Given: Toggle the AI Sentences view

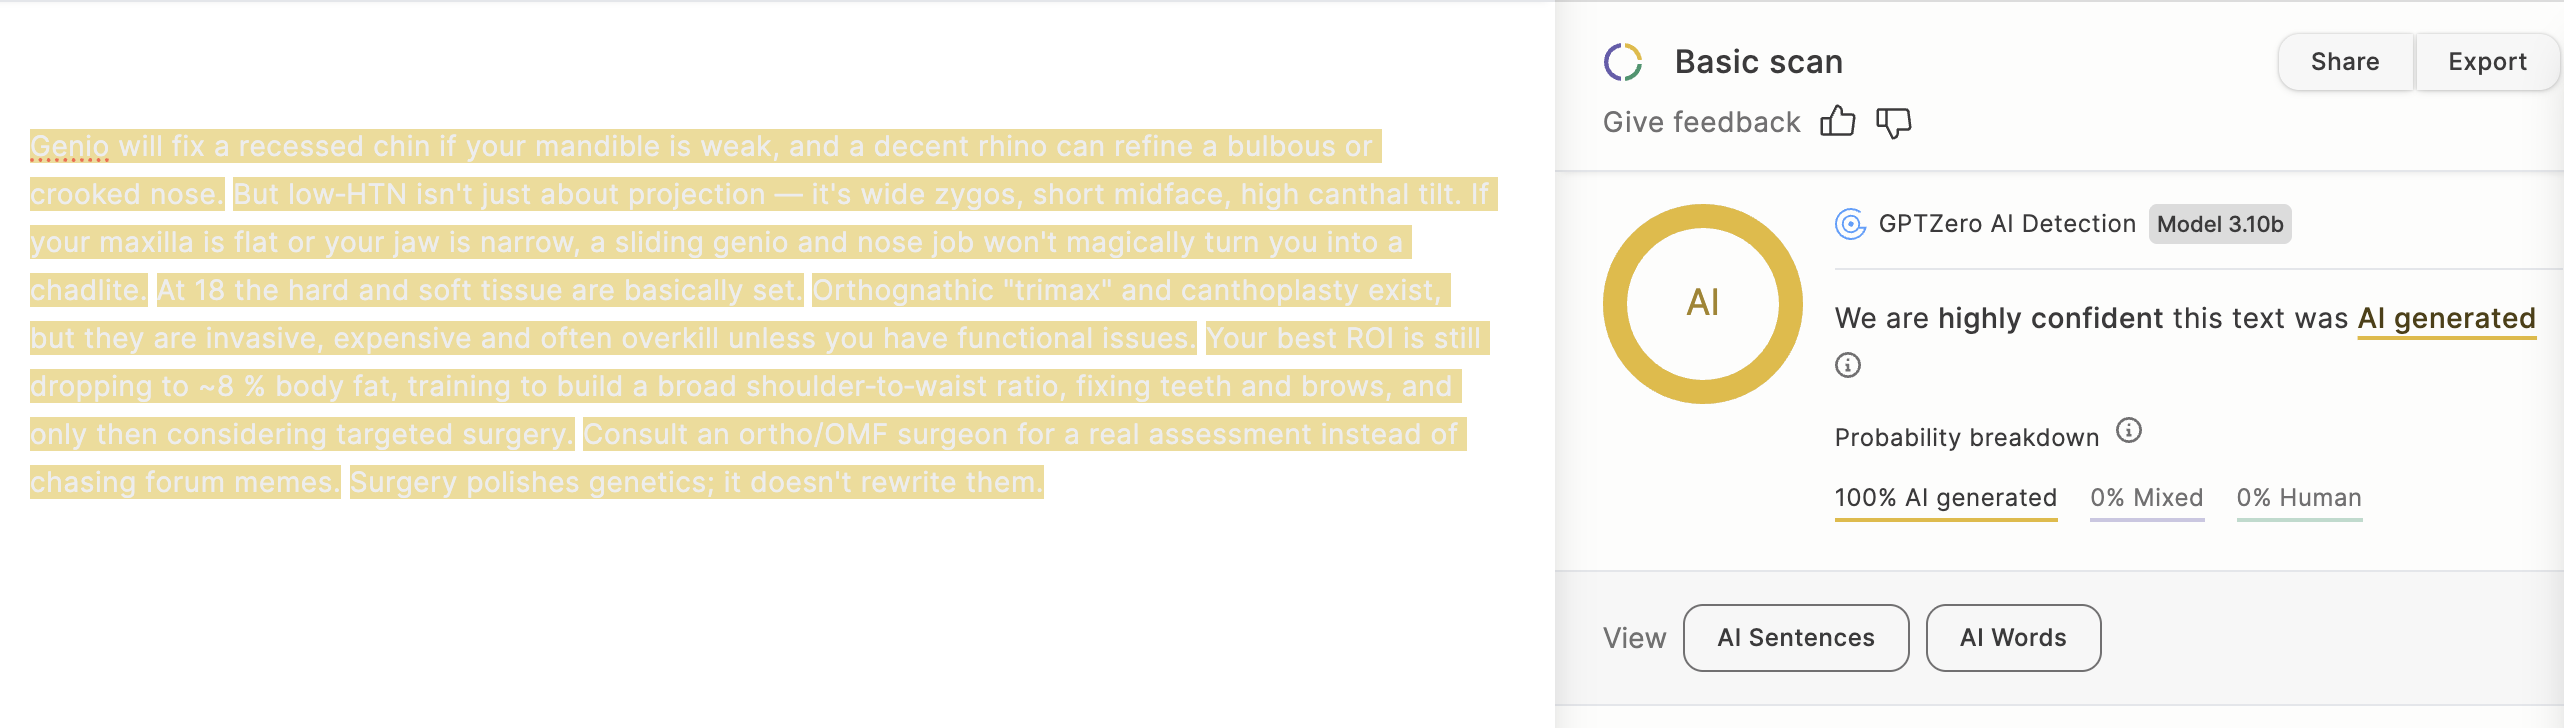Looking at the screenshot, I should [1796, 638].
